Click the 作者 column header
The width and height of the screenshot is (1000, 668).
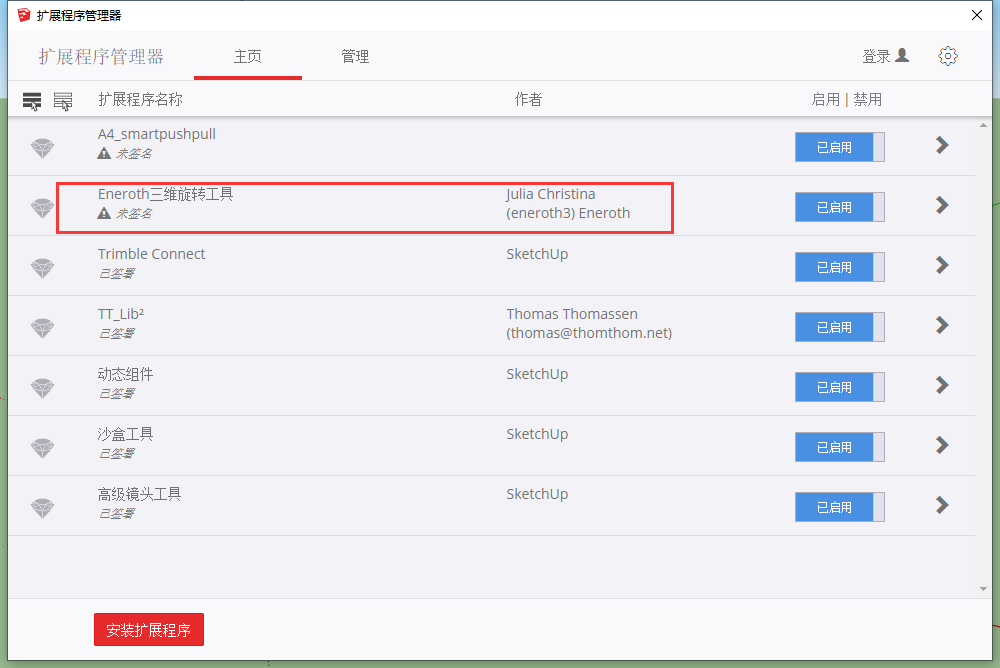point(528,100)
